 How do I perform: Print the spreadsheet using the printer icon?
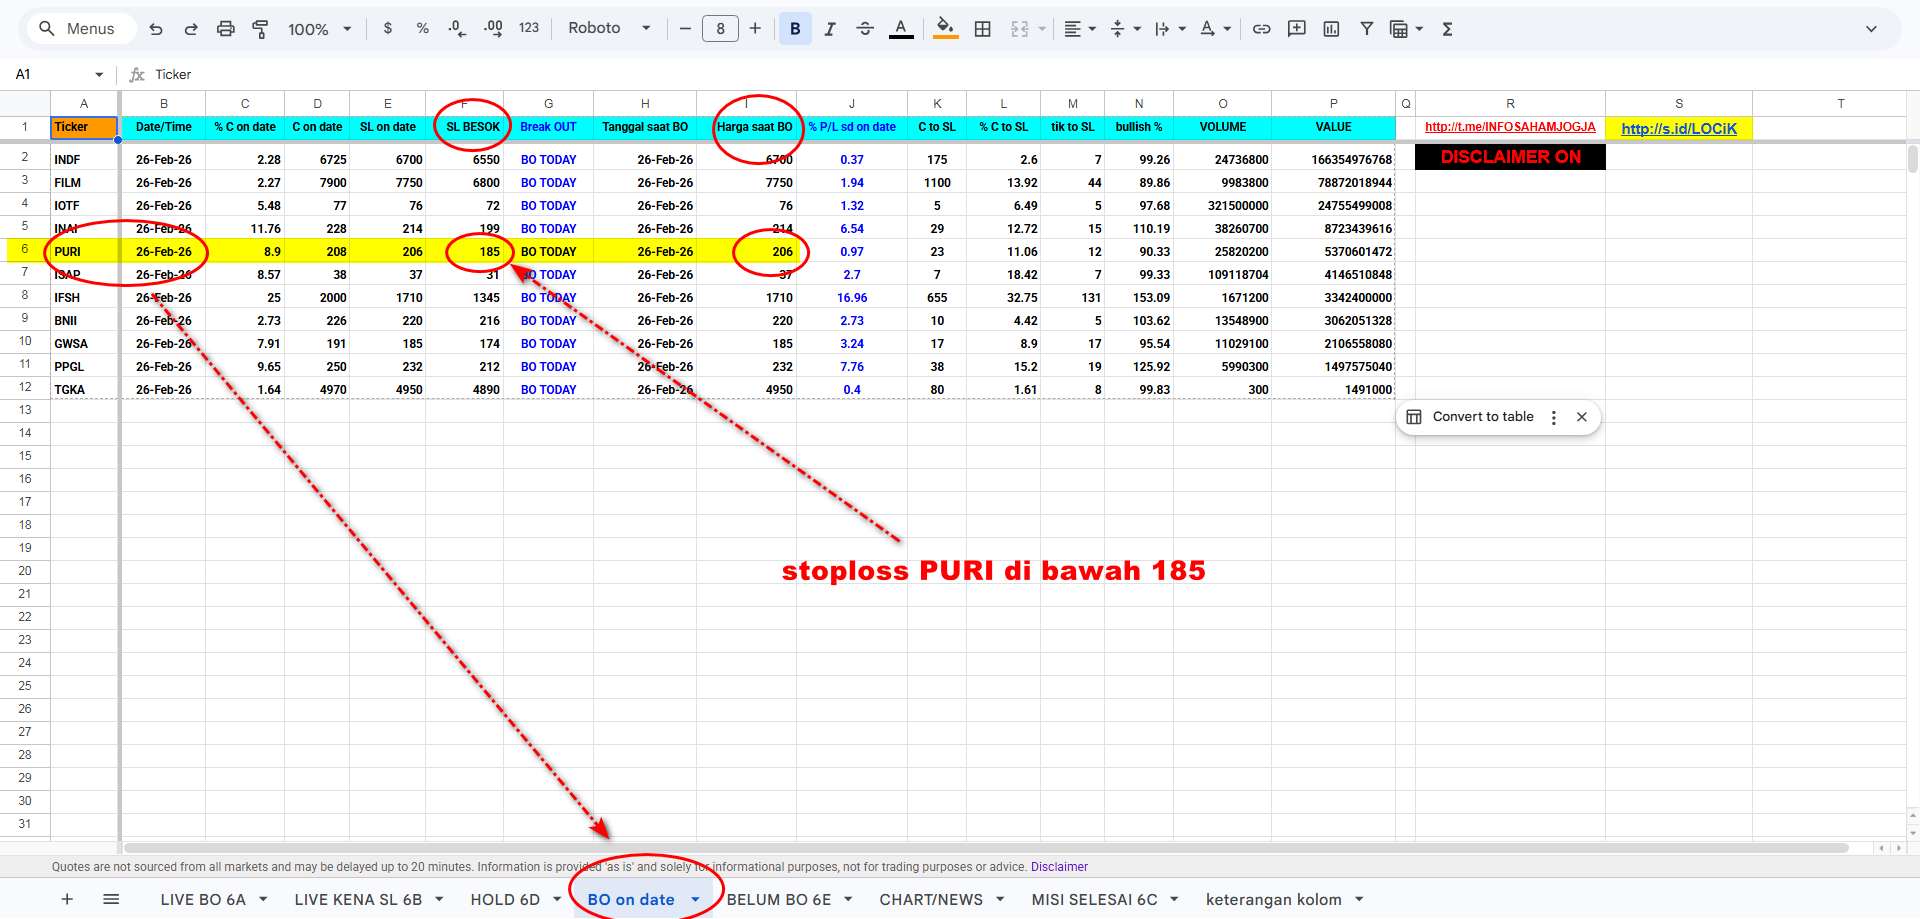[x=226, y=29]
